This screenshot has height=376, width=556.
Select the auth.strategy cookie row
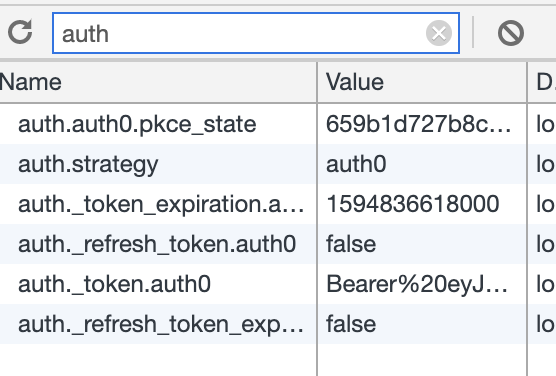tap(278, 164)
